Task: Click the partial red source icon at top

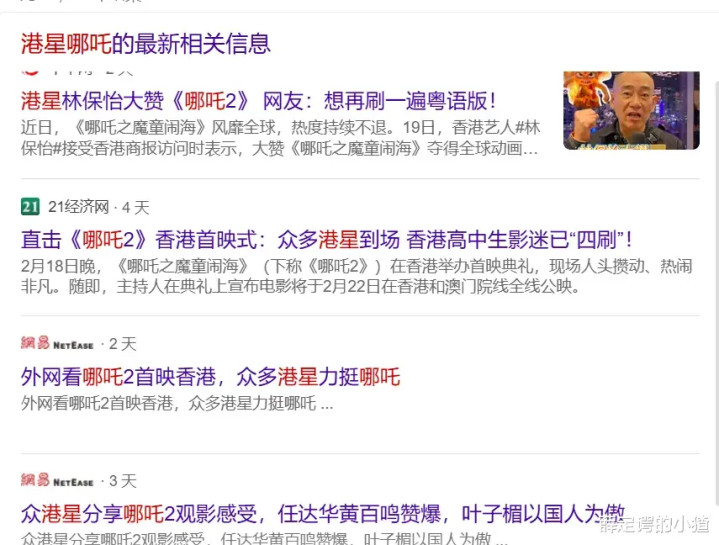Action: coord(30,72)
